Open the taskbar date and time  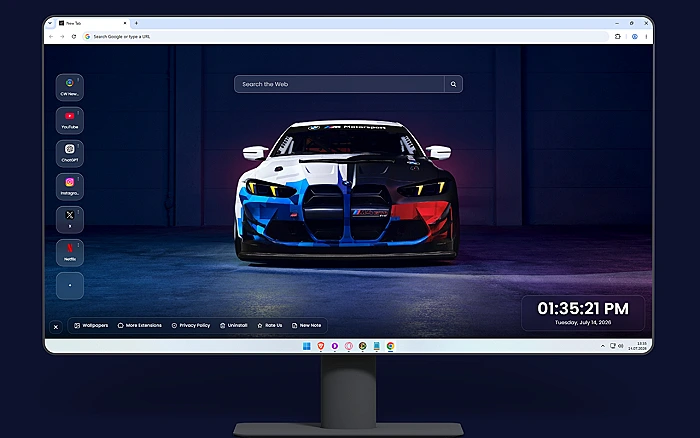click(x=638, y=346)
